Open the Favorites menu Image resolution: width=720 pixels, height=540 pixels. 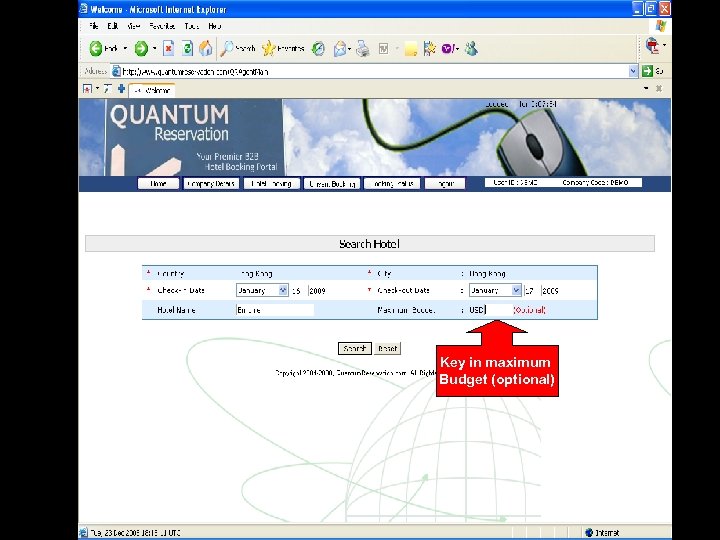pos(162,26)
